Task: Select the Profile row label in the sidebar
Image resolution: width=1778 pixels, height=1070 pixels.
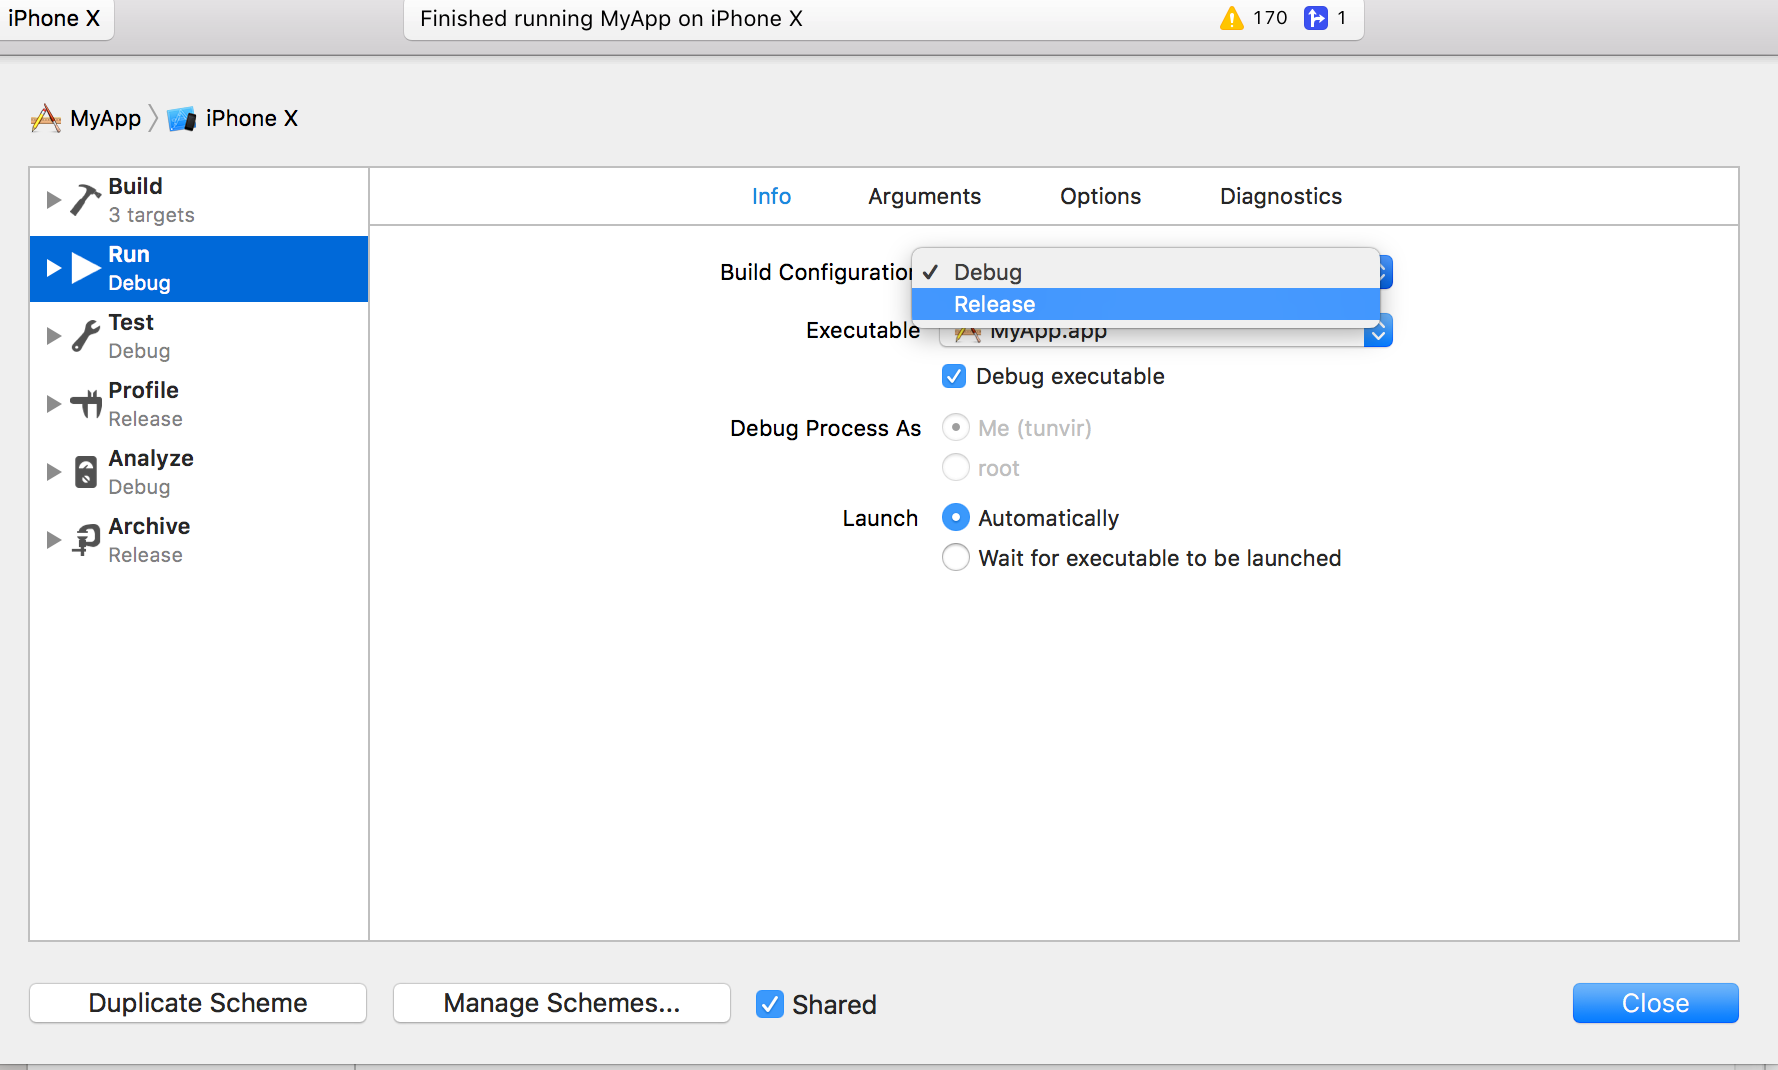Action: click(144, 390)
